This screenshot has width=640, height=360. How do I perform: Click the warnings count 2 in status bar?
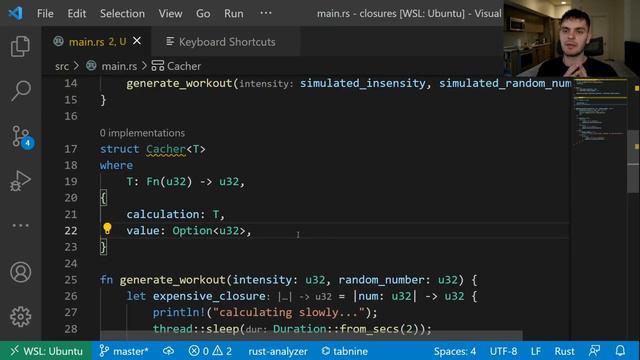pos(222,351)
